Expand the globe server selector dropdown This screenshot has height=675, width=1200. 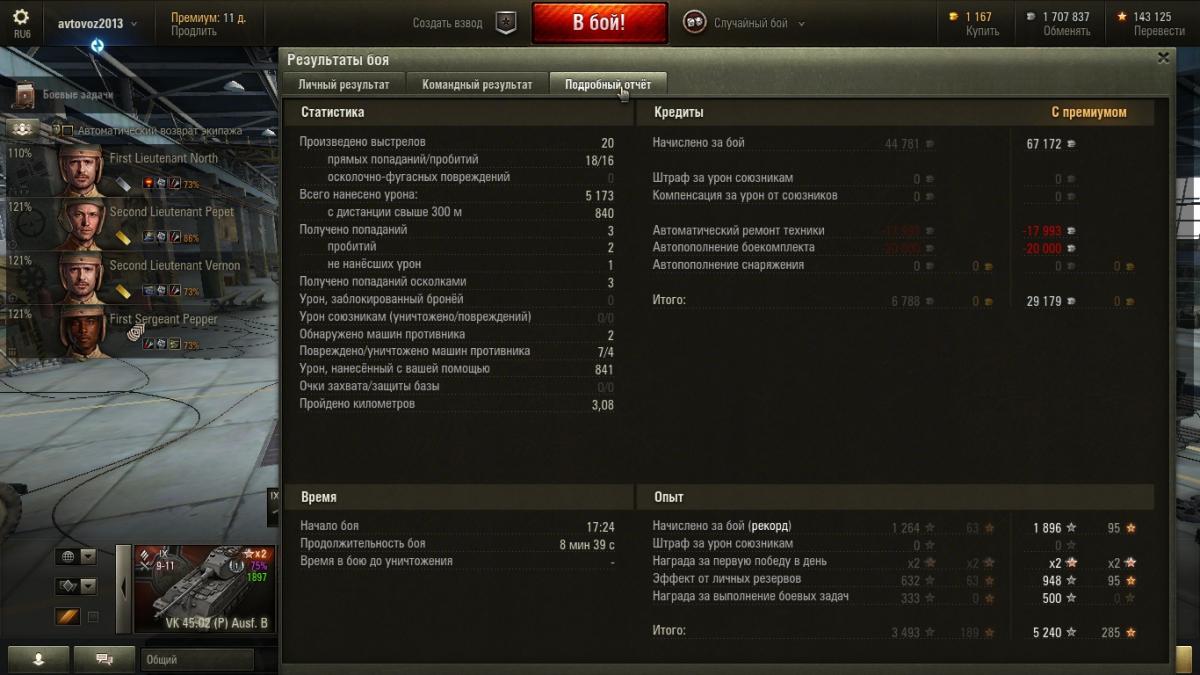(x=88, y=556)
